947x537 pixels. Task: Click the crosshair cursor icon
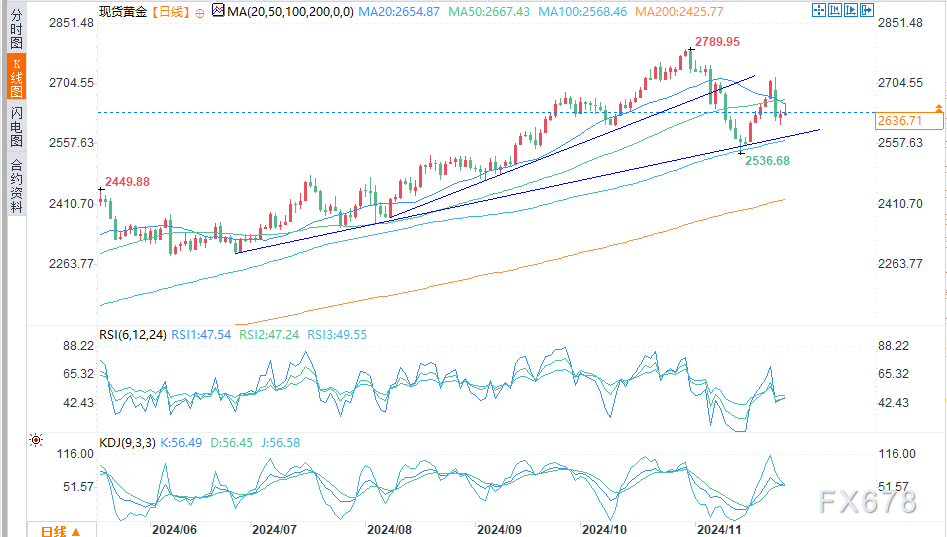coord(819,10)
